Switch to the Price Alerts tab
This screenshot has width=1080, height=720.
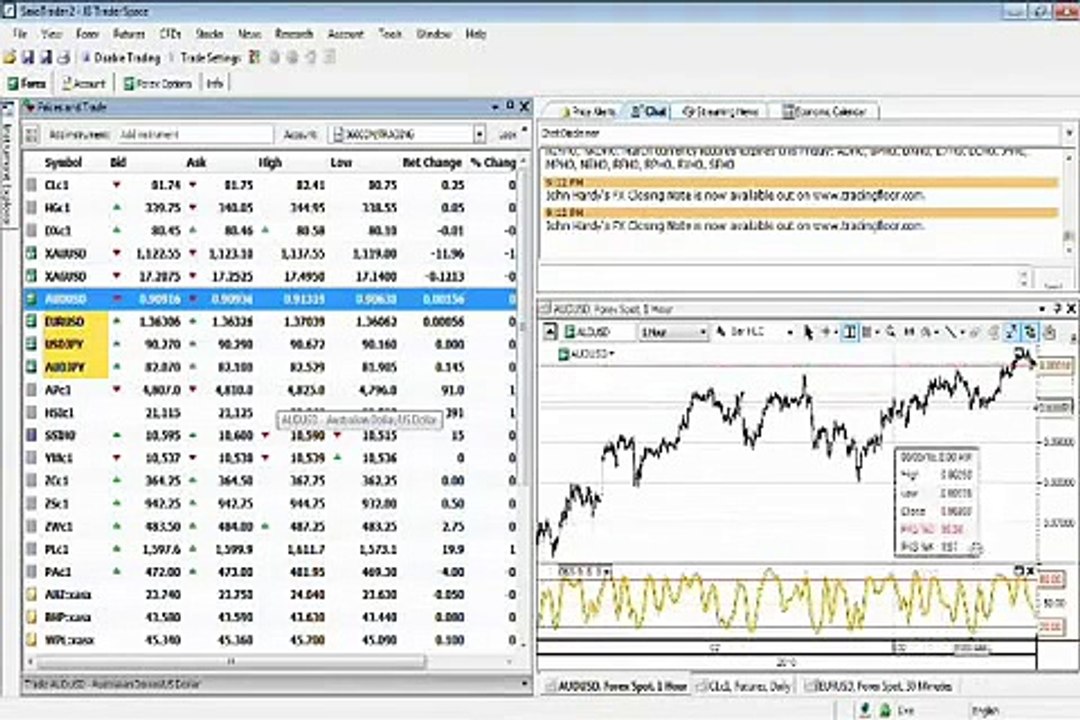click(588, 112)
